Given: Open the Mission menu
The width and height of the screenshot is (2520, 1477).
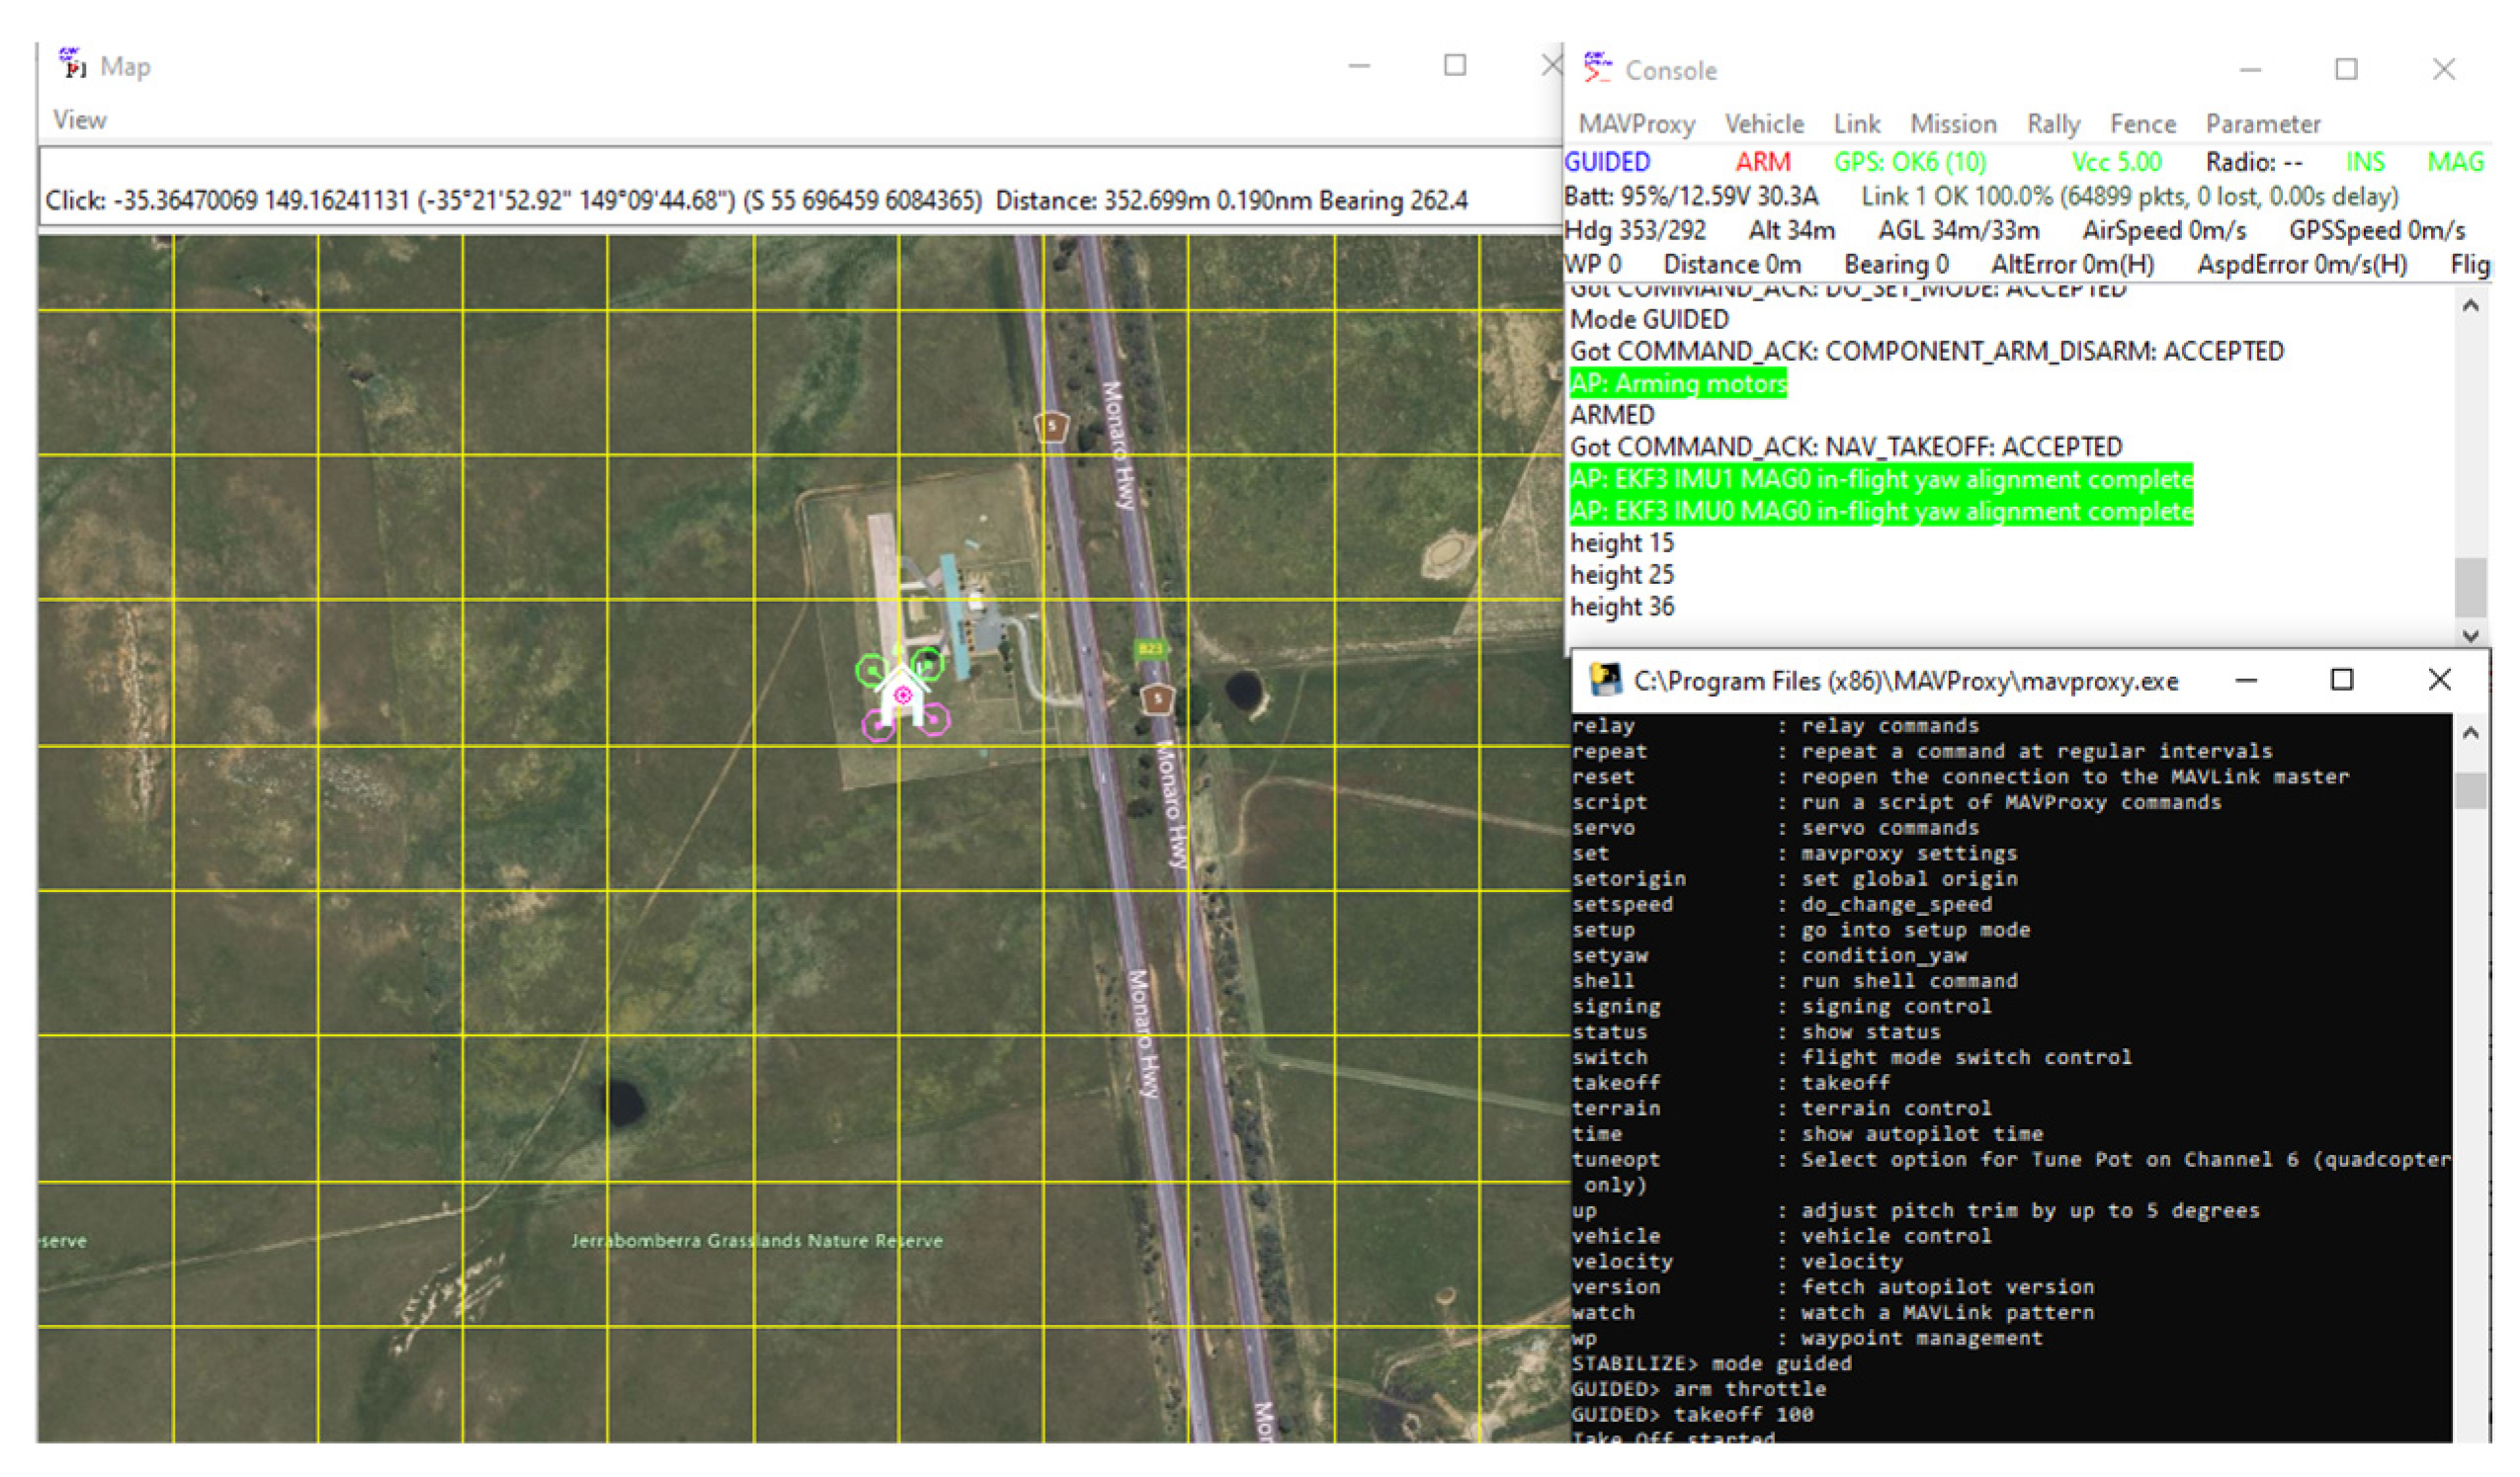Looking at the screenshot, I should (x=1952, y=124).
